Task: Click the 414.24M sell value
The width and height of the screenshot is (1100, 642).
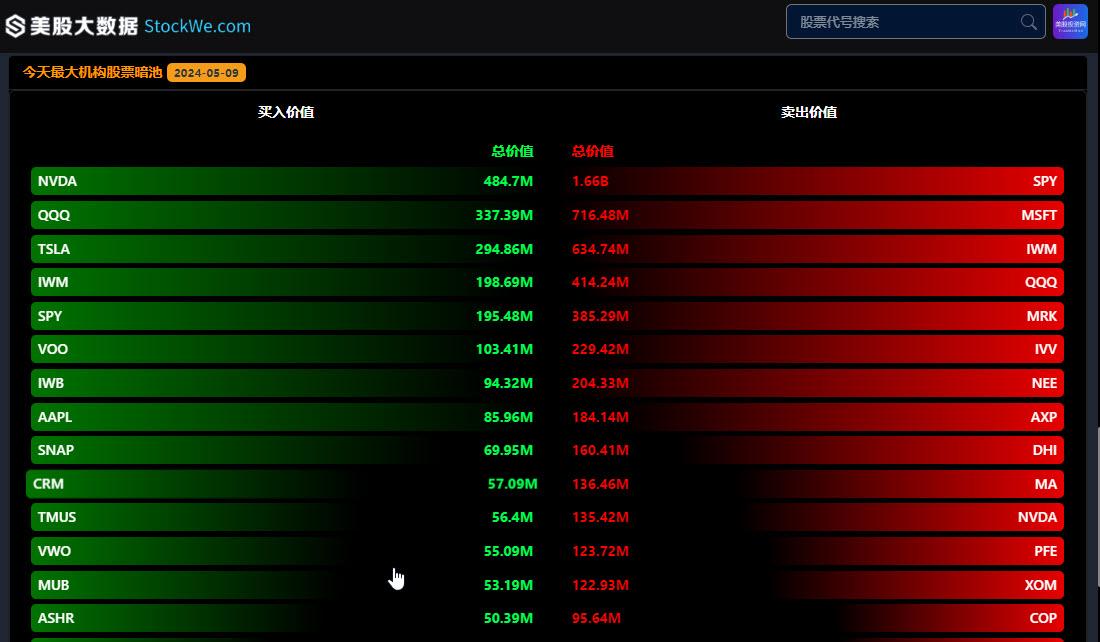Action: 601,282
